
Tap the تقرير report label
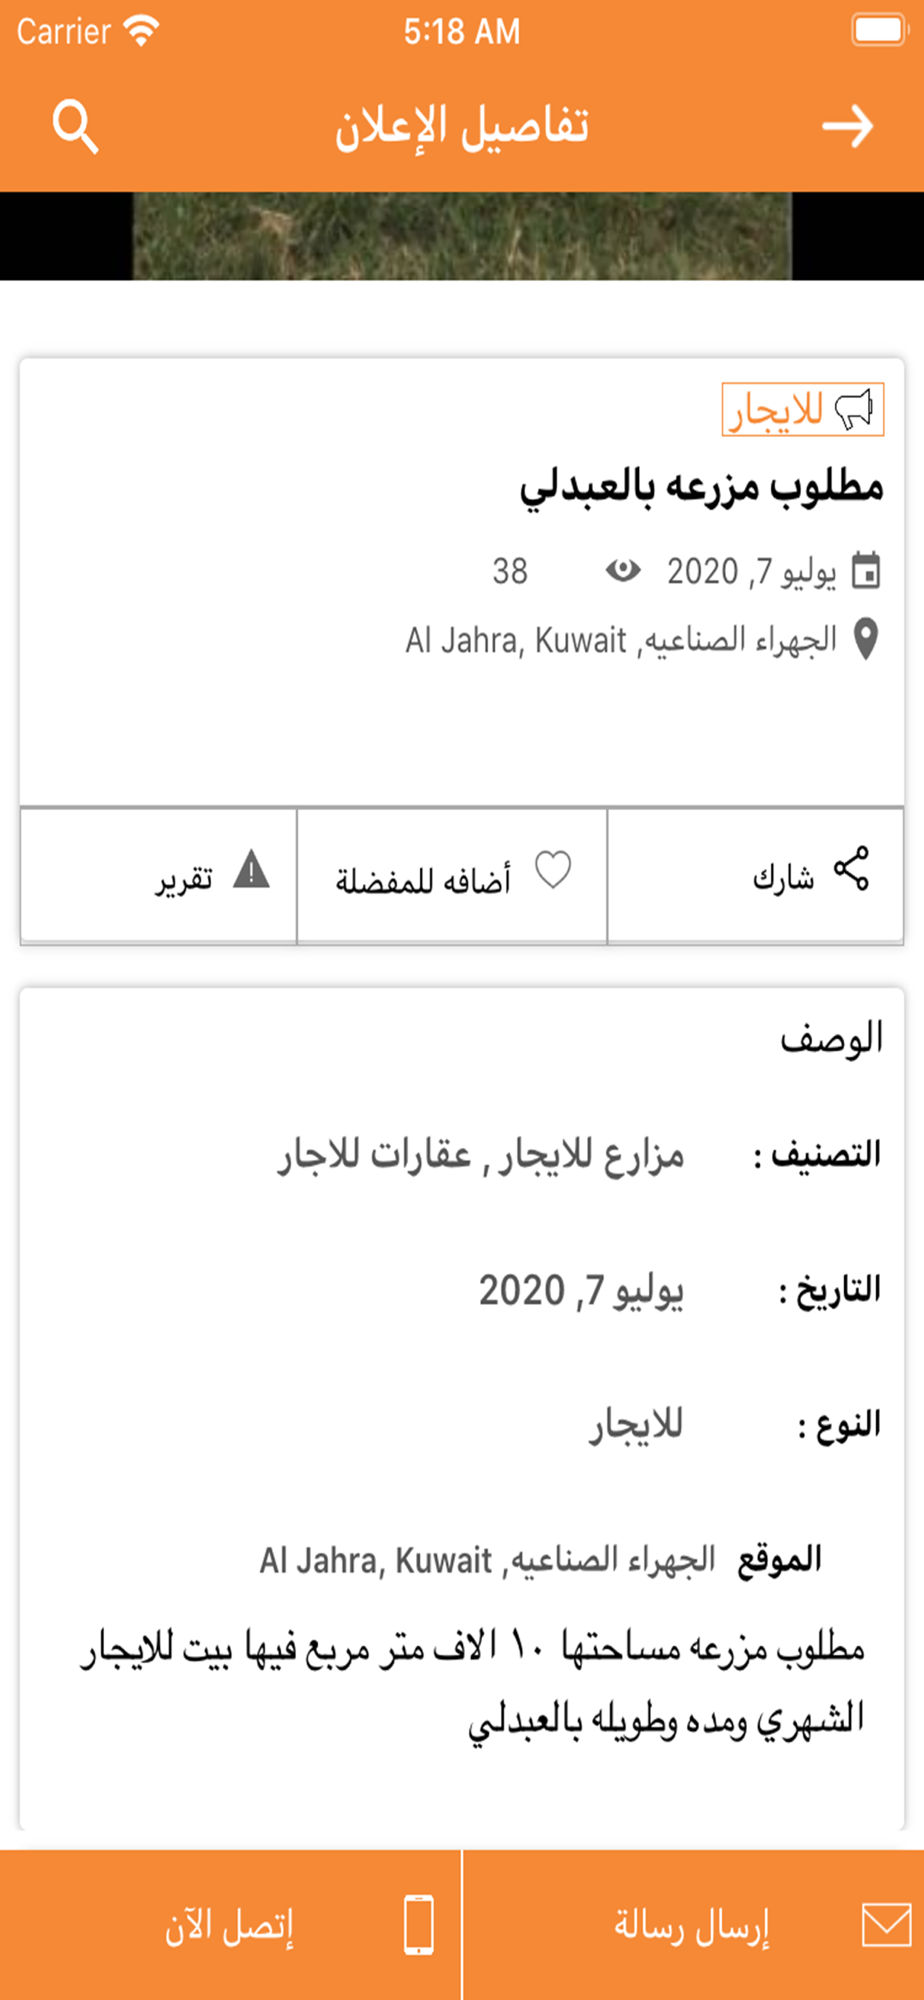click(184, 879)
